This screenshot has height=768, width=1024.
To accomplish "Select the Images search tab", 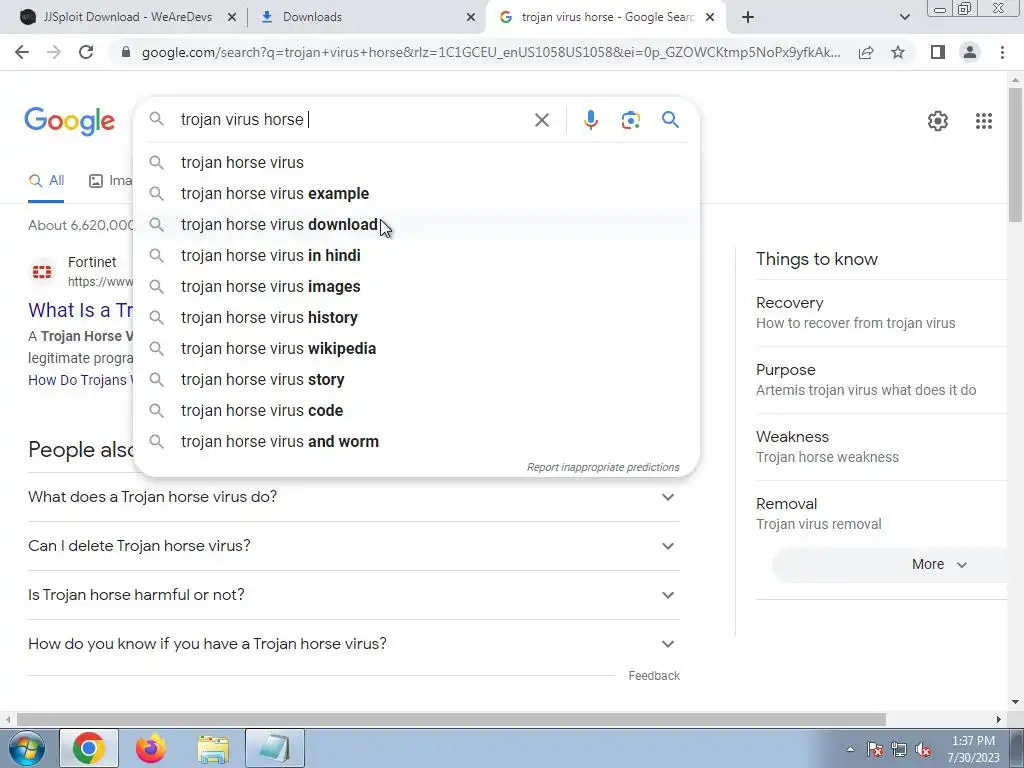I will [x=110, y=181].
